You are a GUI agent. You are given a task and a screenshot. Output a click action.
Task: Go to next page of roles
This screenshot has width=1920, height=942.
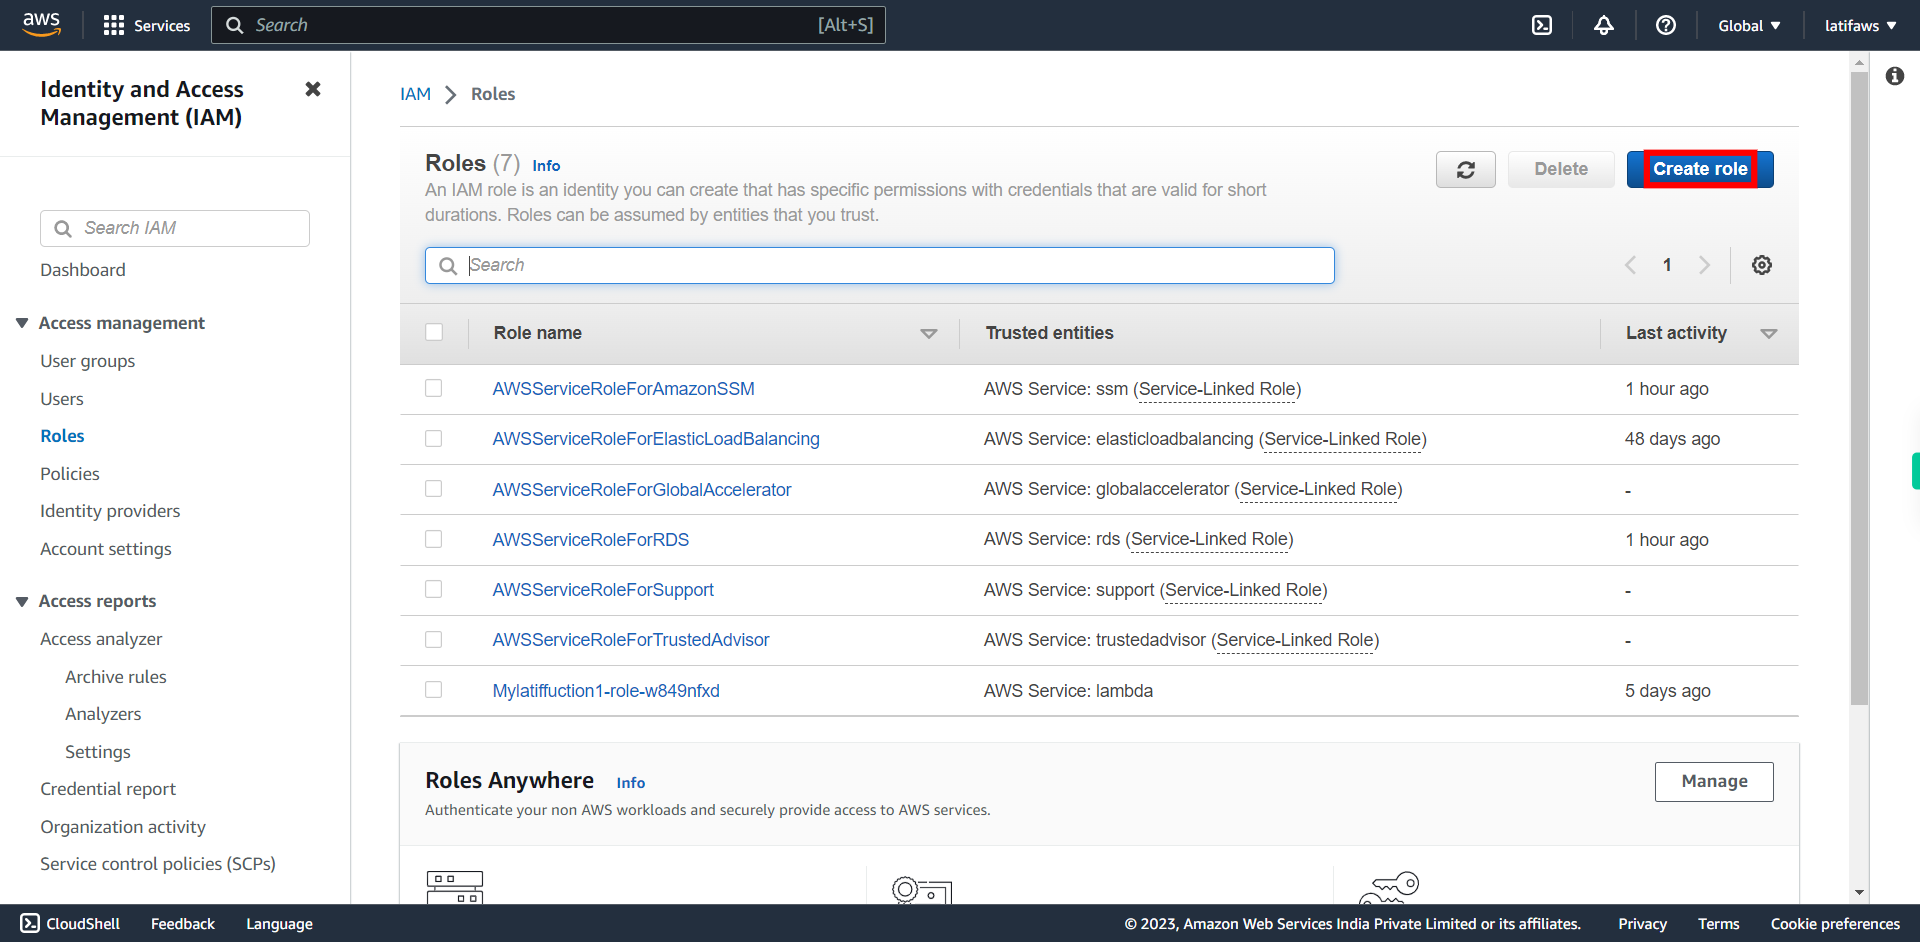coord(1704,265)
